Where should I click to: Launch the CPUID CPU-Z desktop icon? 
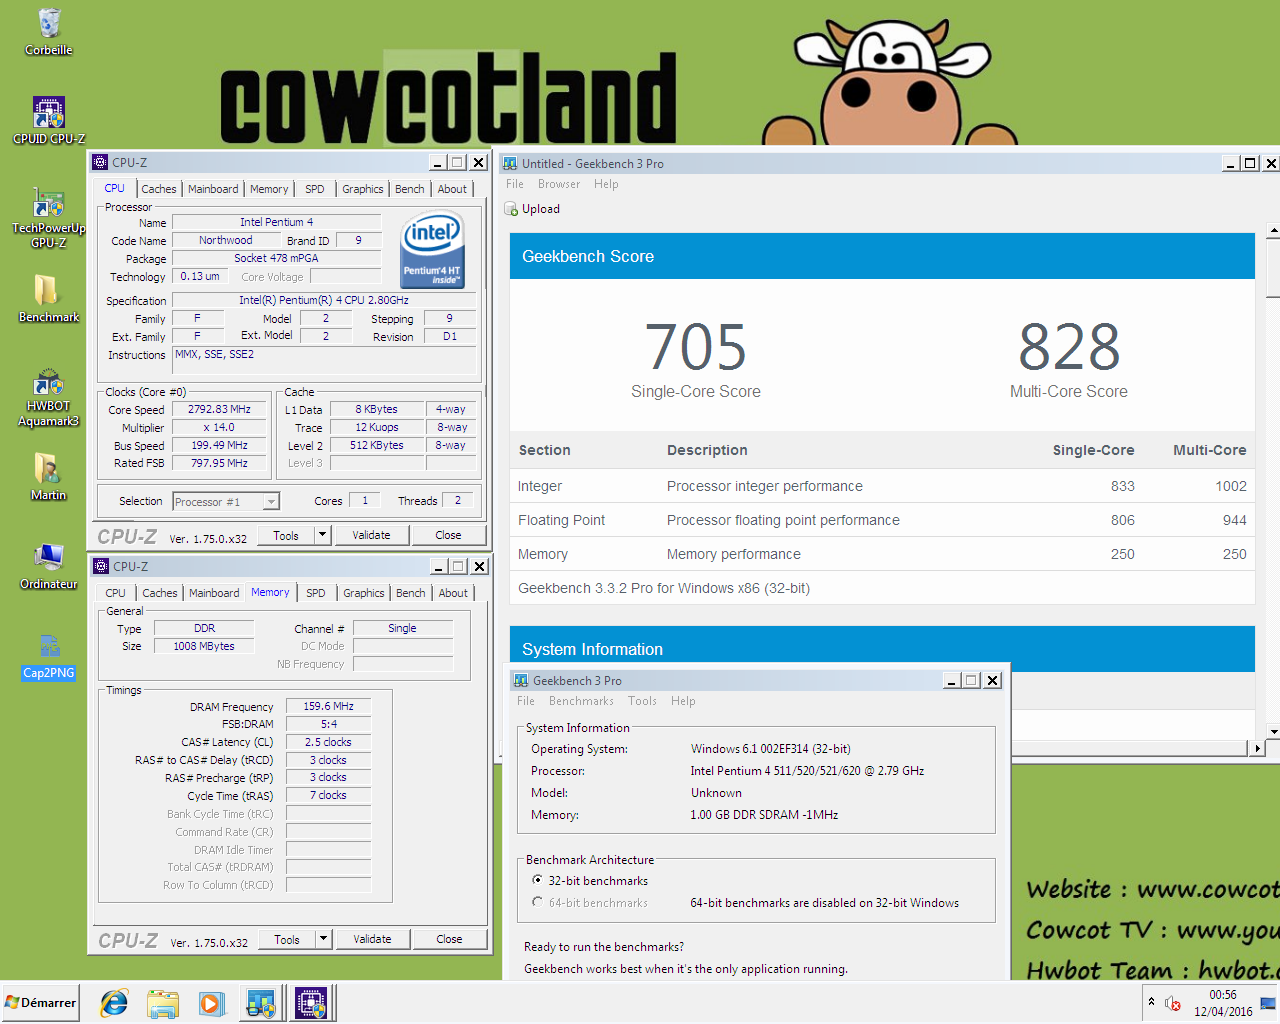pos(49,121)
